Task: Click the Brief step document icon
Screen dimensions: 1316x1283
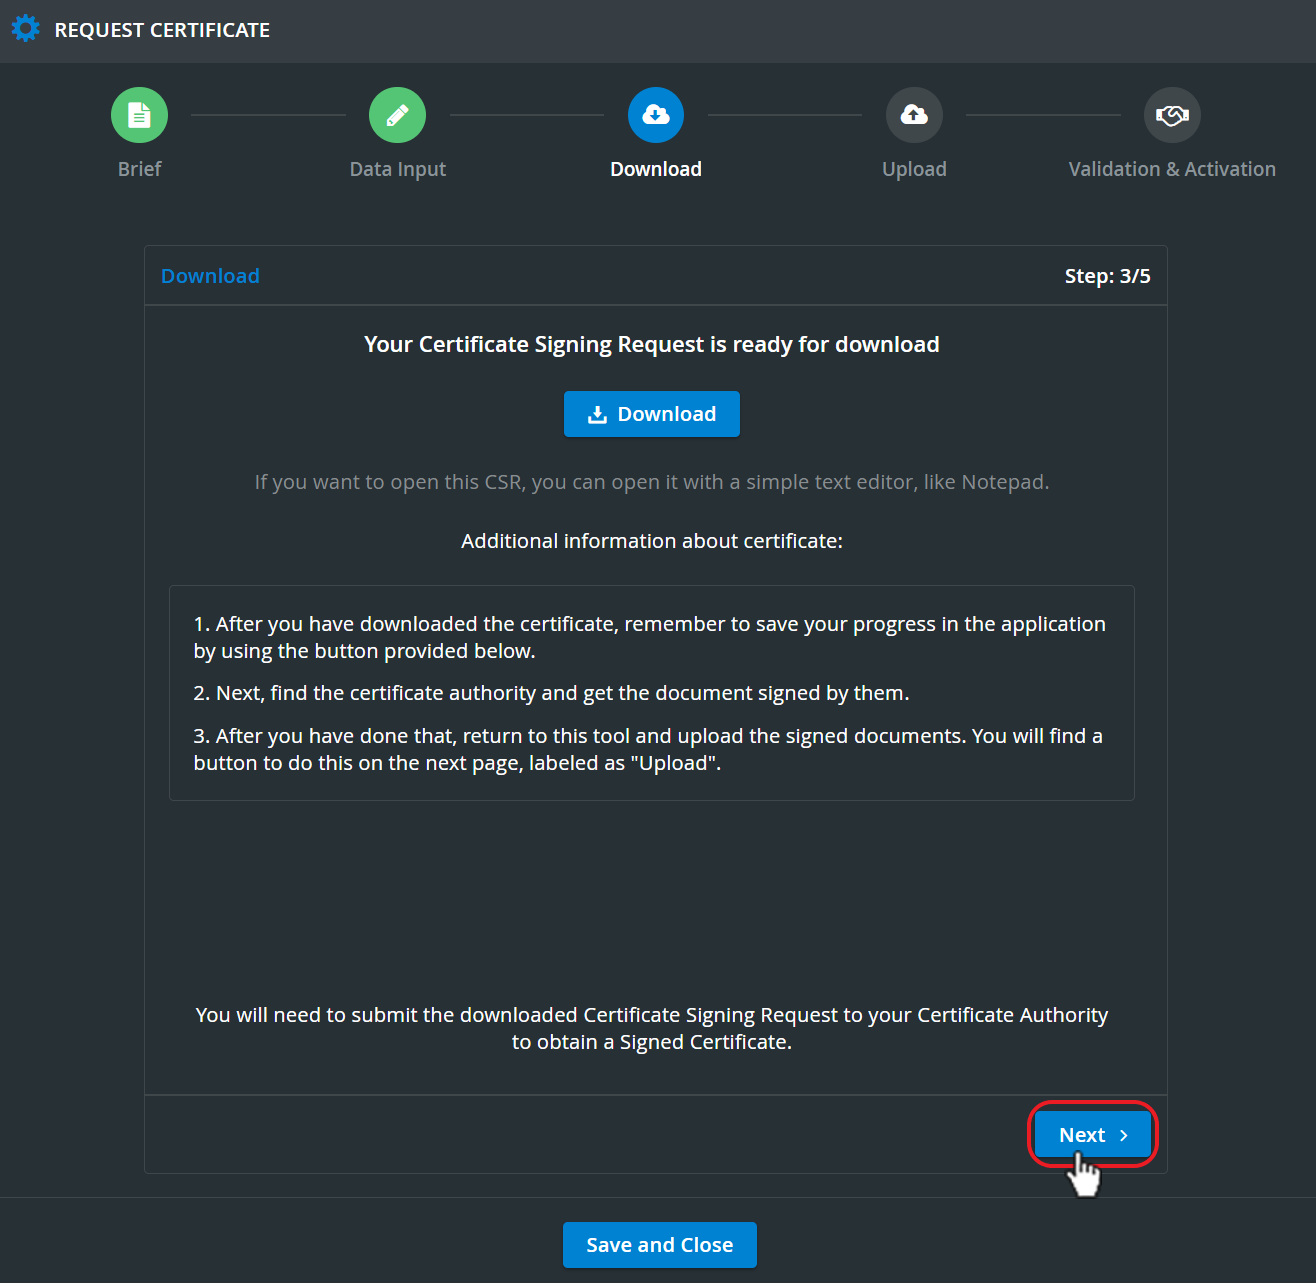Action: (139, 115)
